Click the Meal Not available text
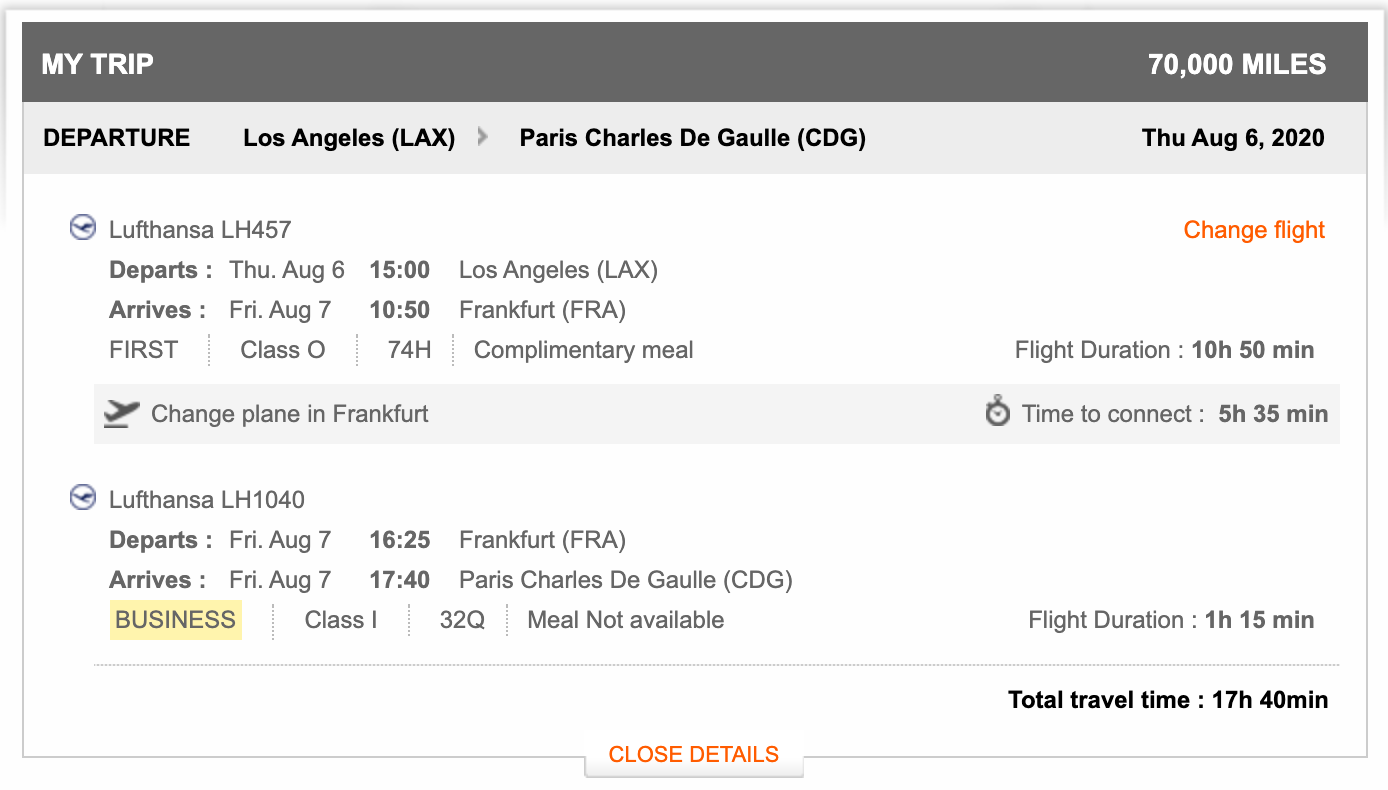The image size is (1388, 790). point(625,620)
